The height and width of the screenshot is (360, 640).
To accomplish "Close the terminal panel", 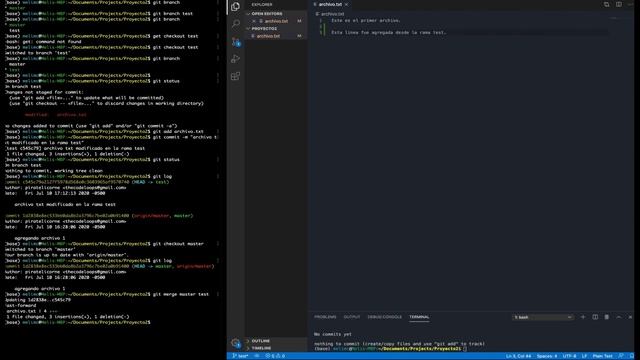I will [x=630, y=317].
